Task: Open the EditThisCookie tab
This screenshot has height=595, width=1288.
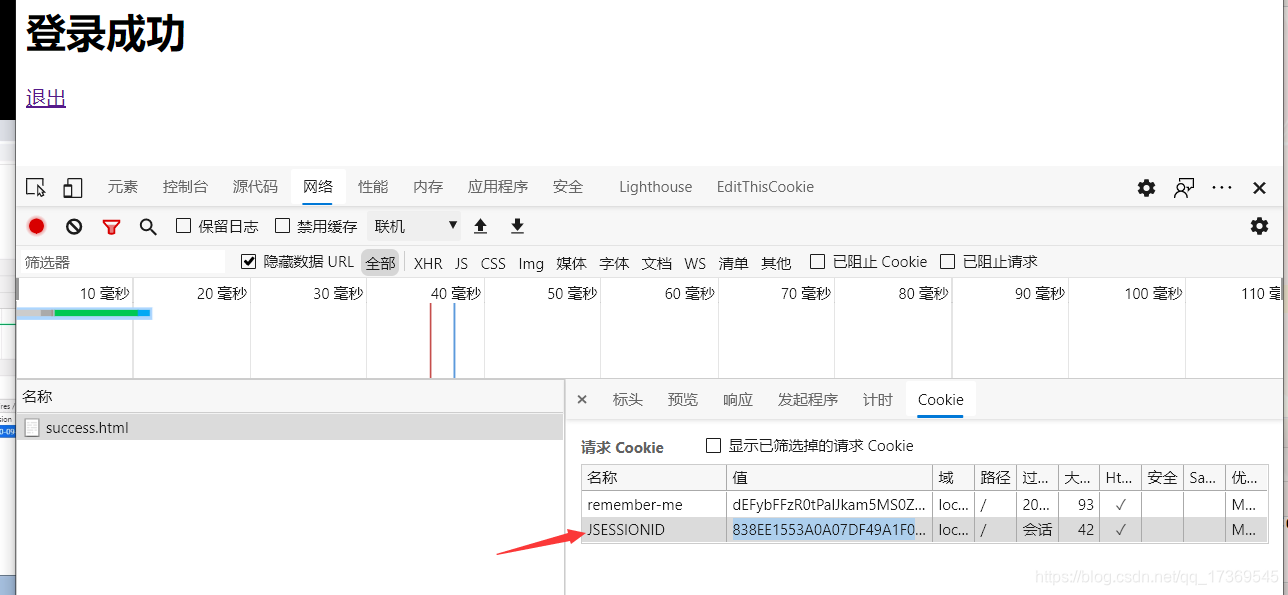Action: (765, 187)
